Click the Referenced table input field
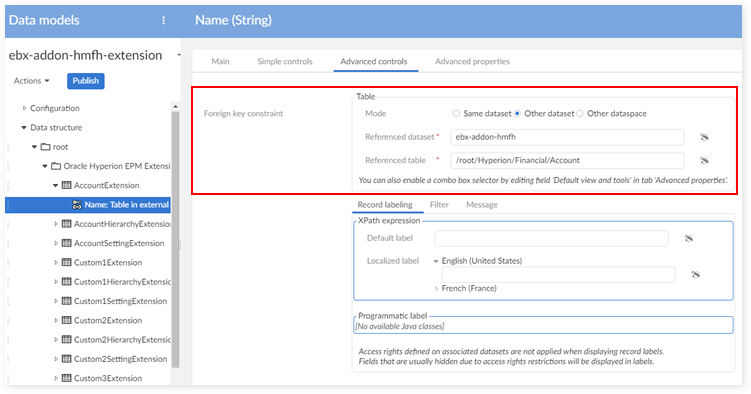Viewport: 751px width, 394px height. [x=567, y=160]
